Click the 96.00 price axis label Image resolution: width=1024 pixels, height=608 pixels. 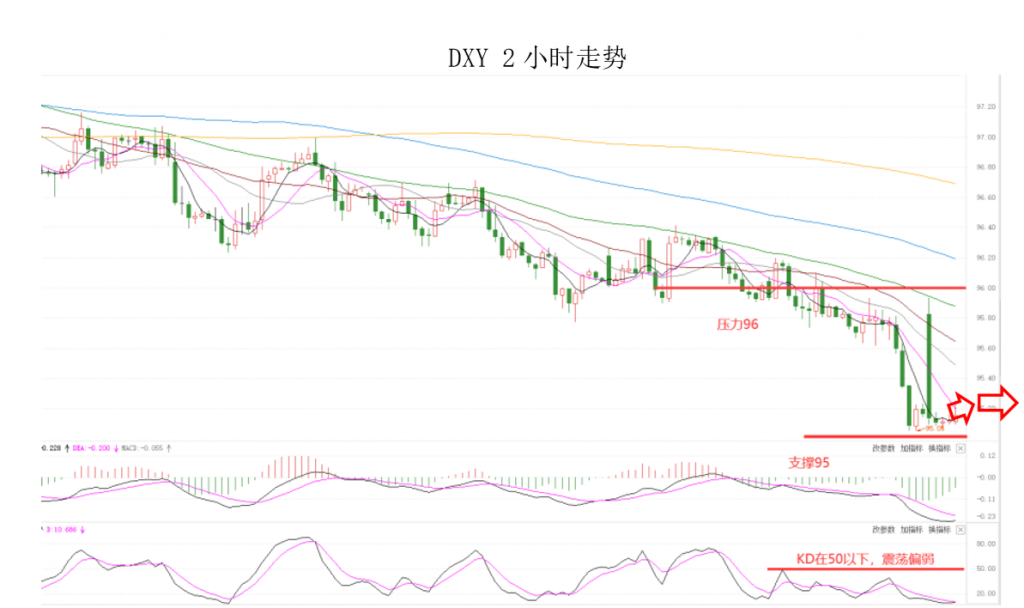(x=985, y=288)
